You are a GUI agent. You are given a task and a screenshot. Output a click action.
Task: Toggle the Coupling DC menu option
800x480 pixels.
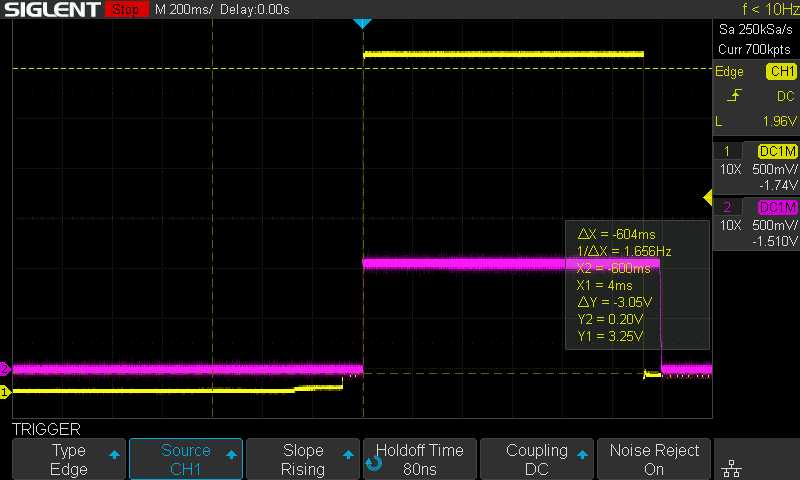536,459
